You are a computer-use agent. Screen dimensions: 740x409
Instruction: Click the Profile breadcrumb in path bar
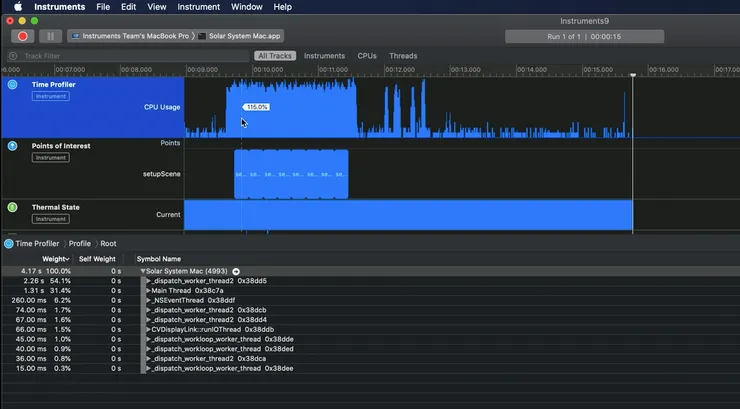pyautogui.click(x=79, y=243)
